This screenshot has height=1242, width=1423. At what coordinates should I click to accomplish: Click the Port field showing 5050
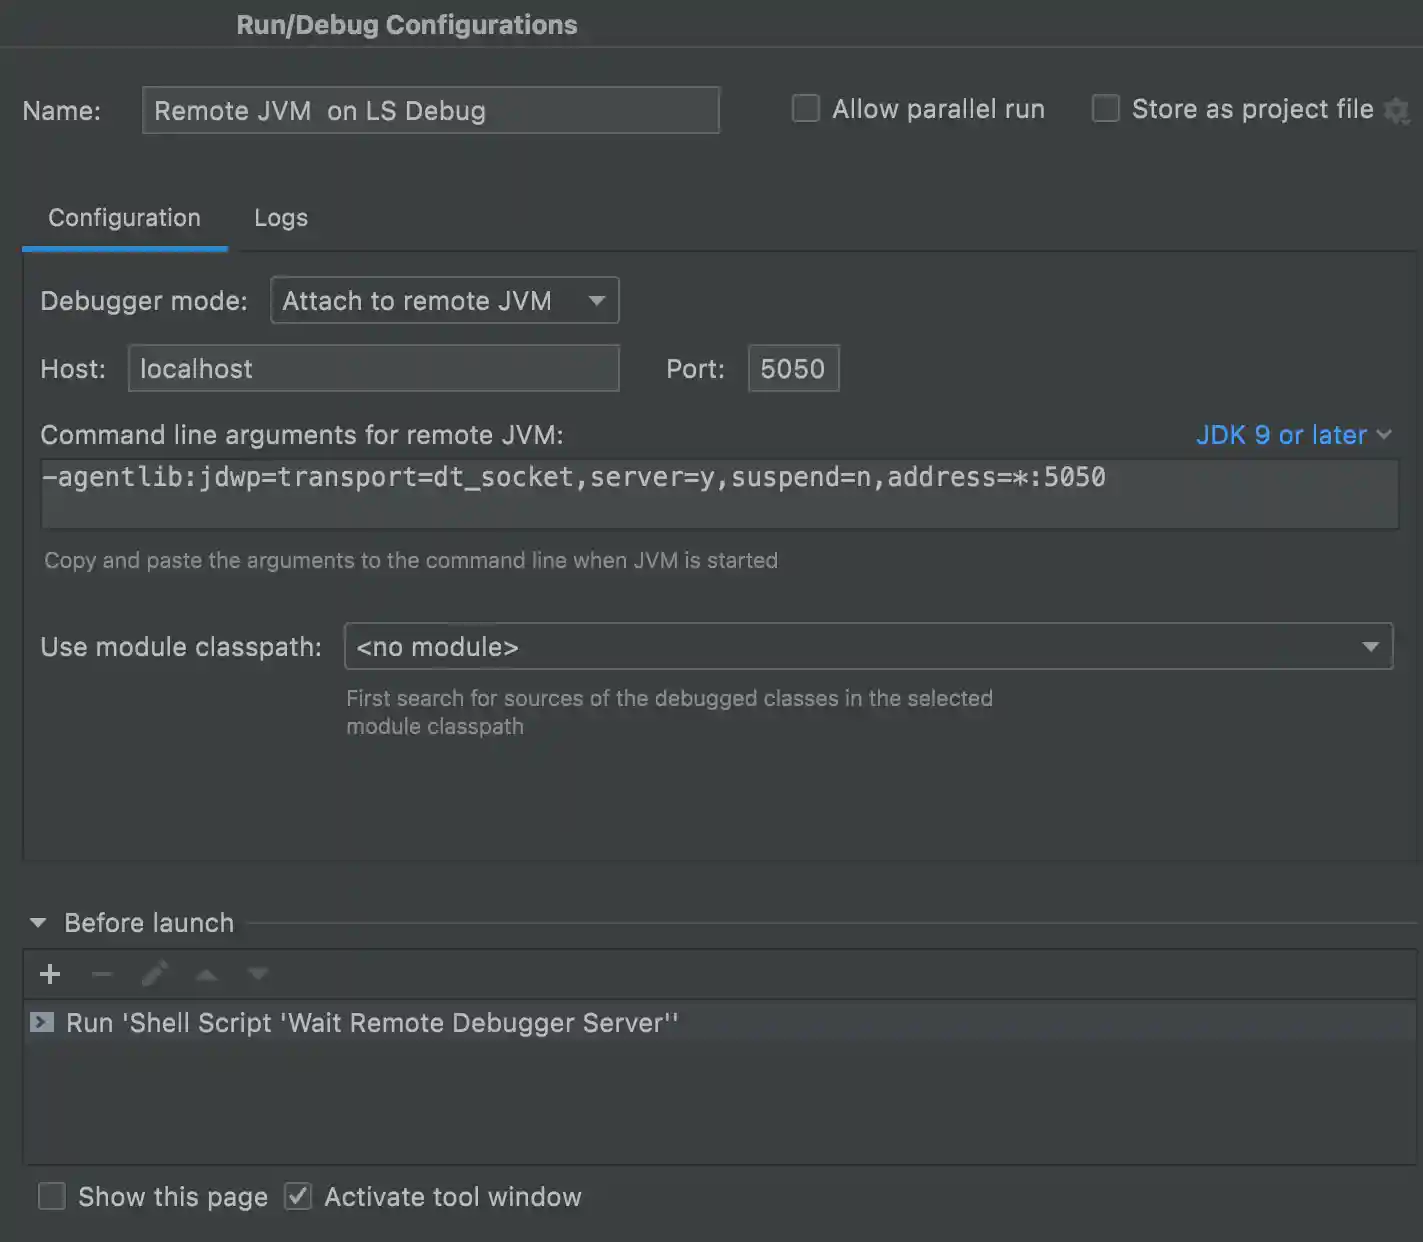point(793,368)
